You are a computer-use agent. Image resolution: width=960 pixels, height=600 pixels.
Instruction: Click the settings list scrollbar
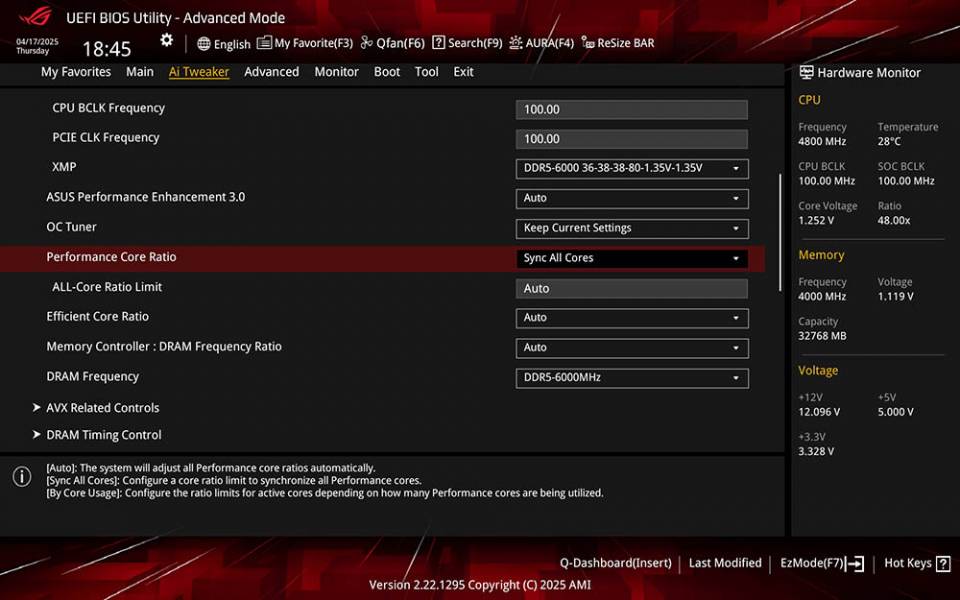(780, 233)
